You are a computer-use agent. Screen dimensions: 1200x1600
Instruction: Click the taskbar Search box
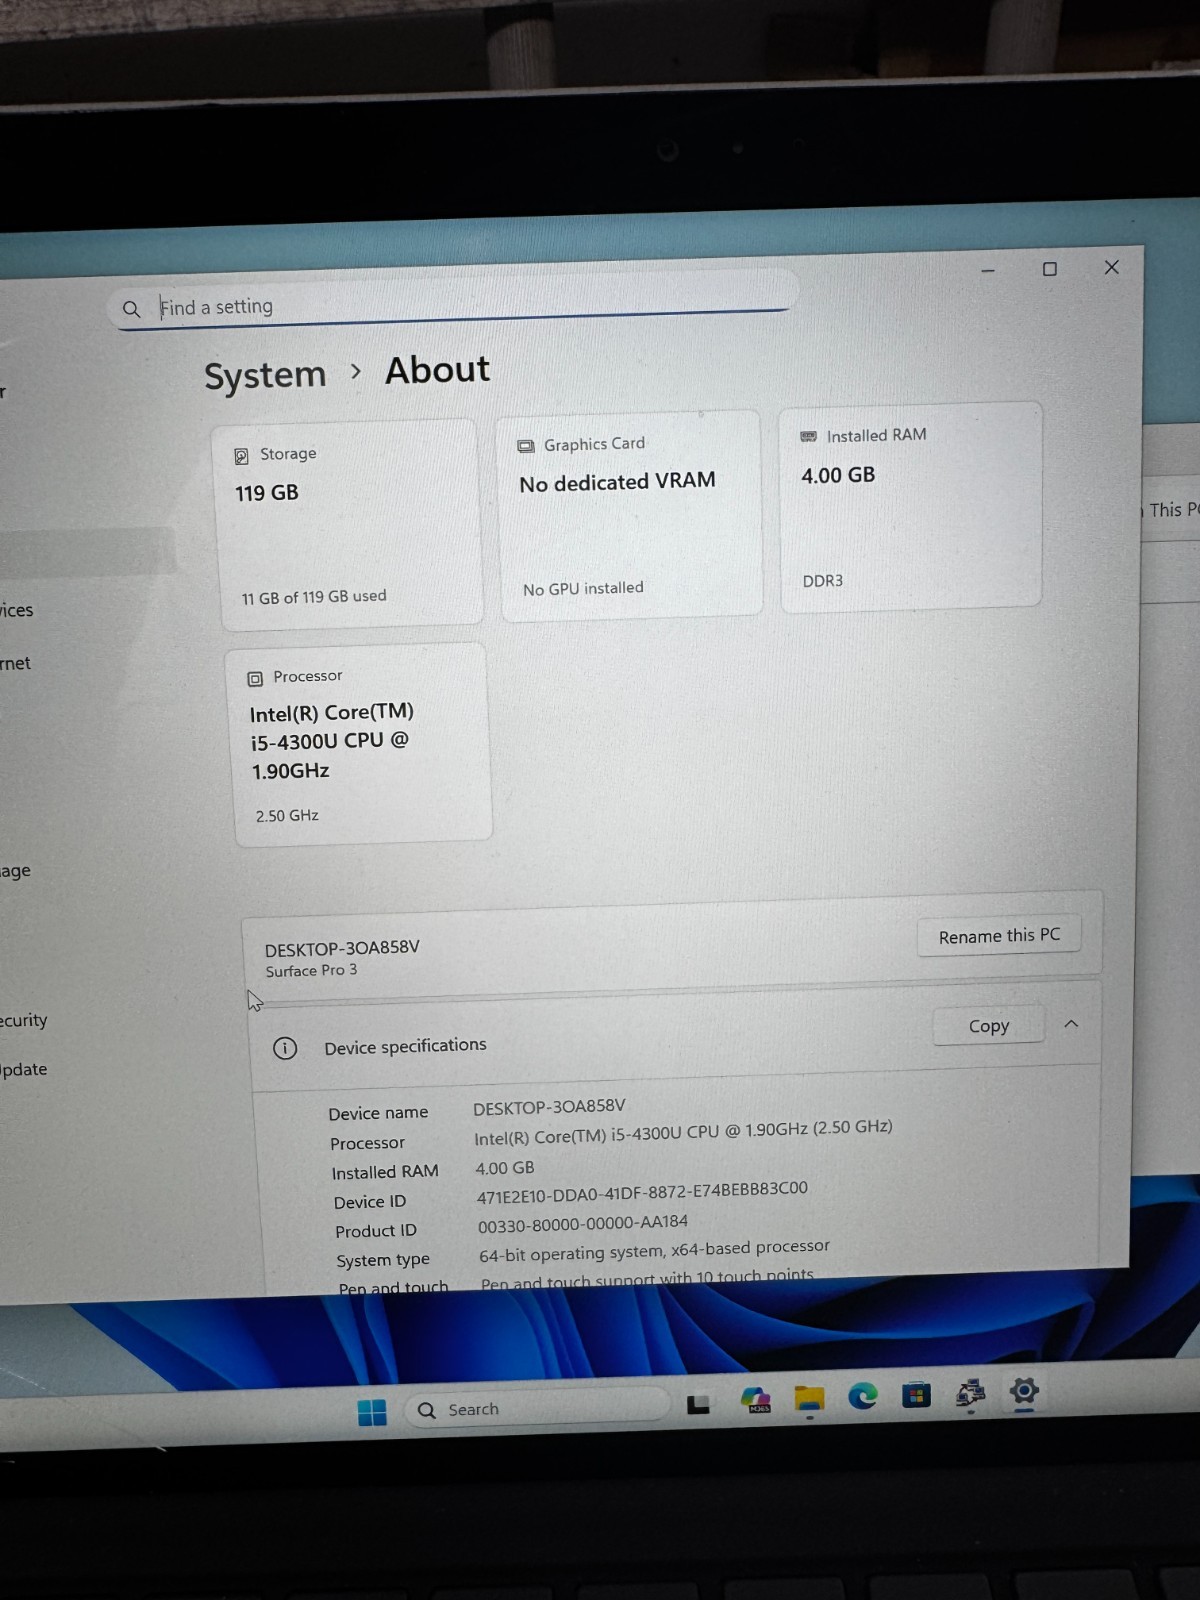(537, 1408)
